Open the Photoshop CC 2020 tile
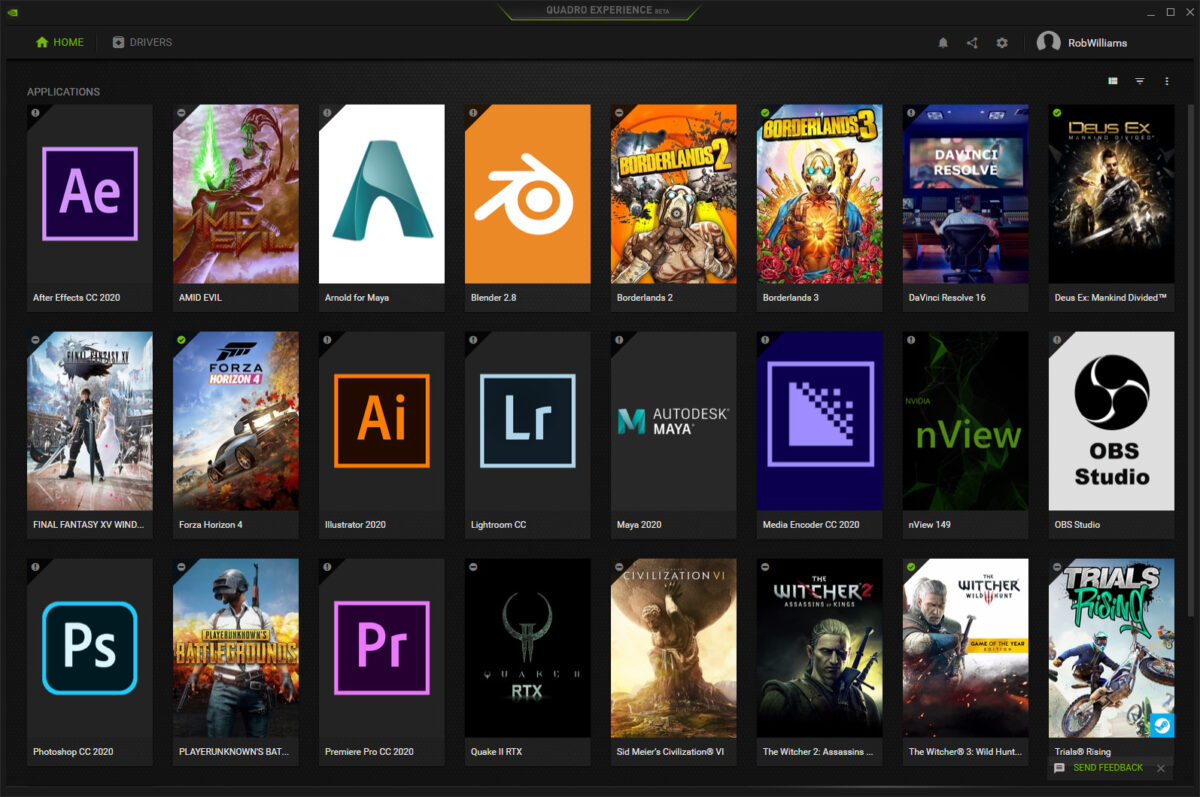 pyautogui.click(x=90, y=662)
